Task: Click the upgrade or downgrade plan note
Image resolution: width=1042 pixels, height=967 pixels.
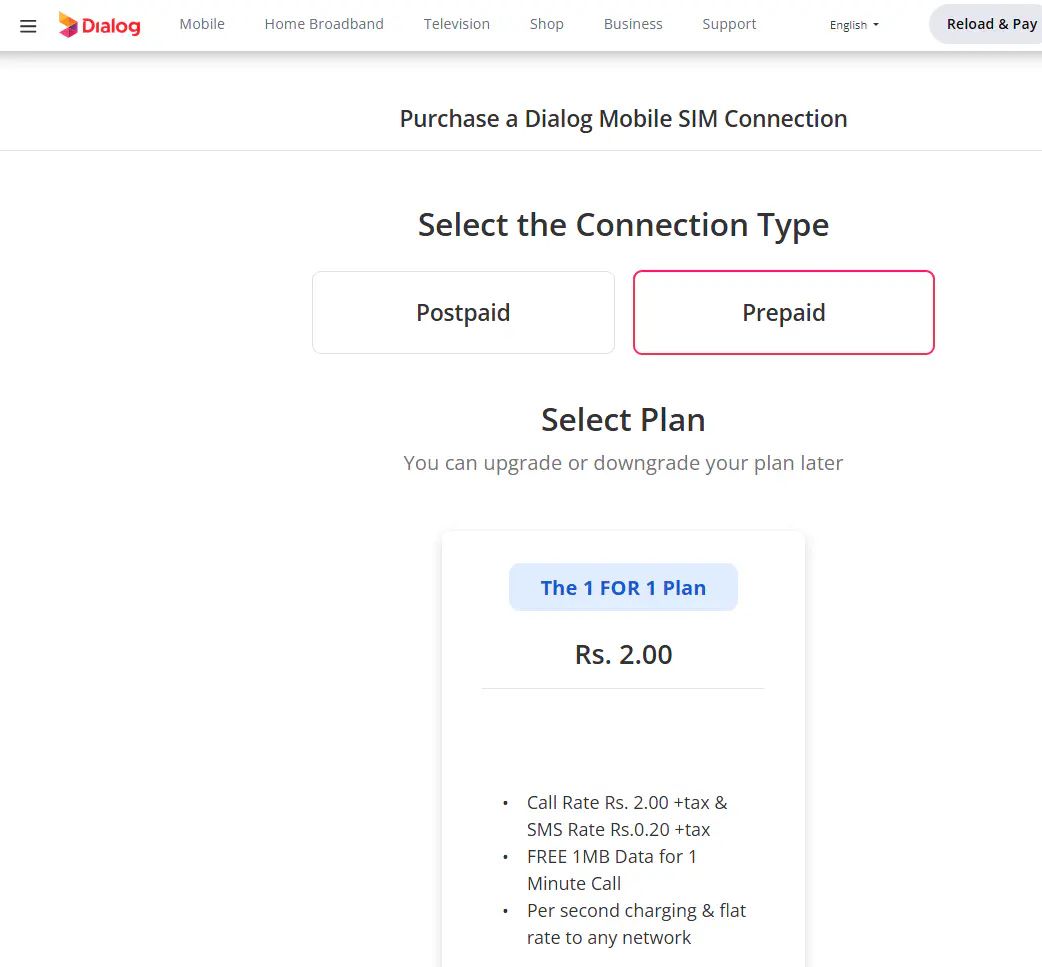Action: point(623,463)
